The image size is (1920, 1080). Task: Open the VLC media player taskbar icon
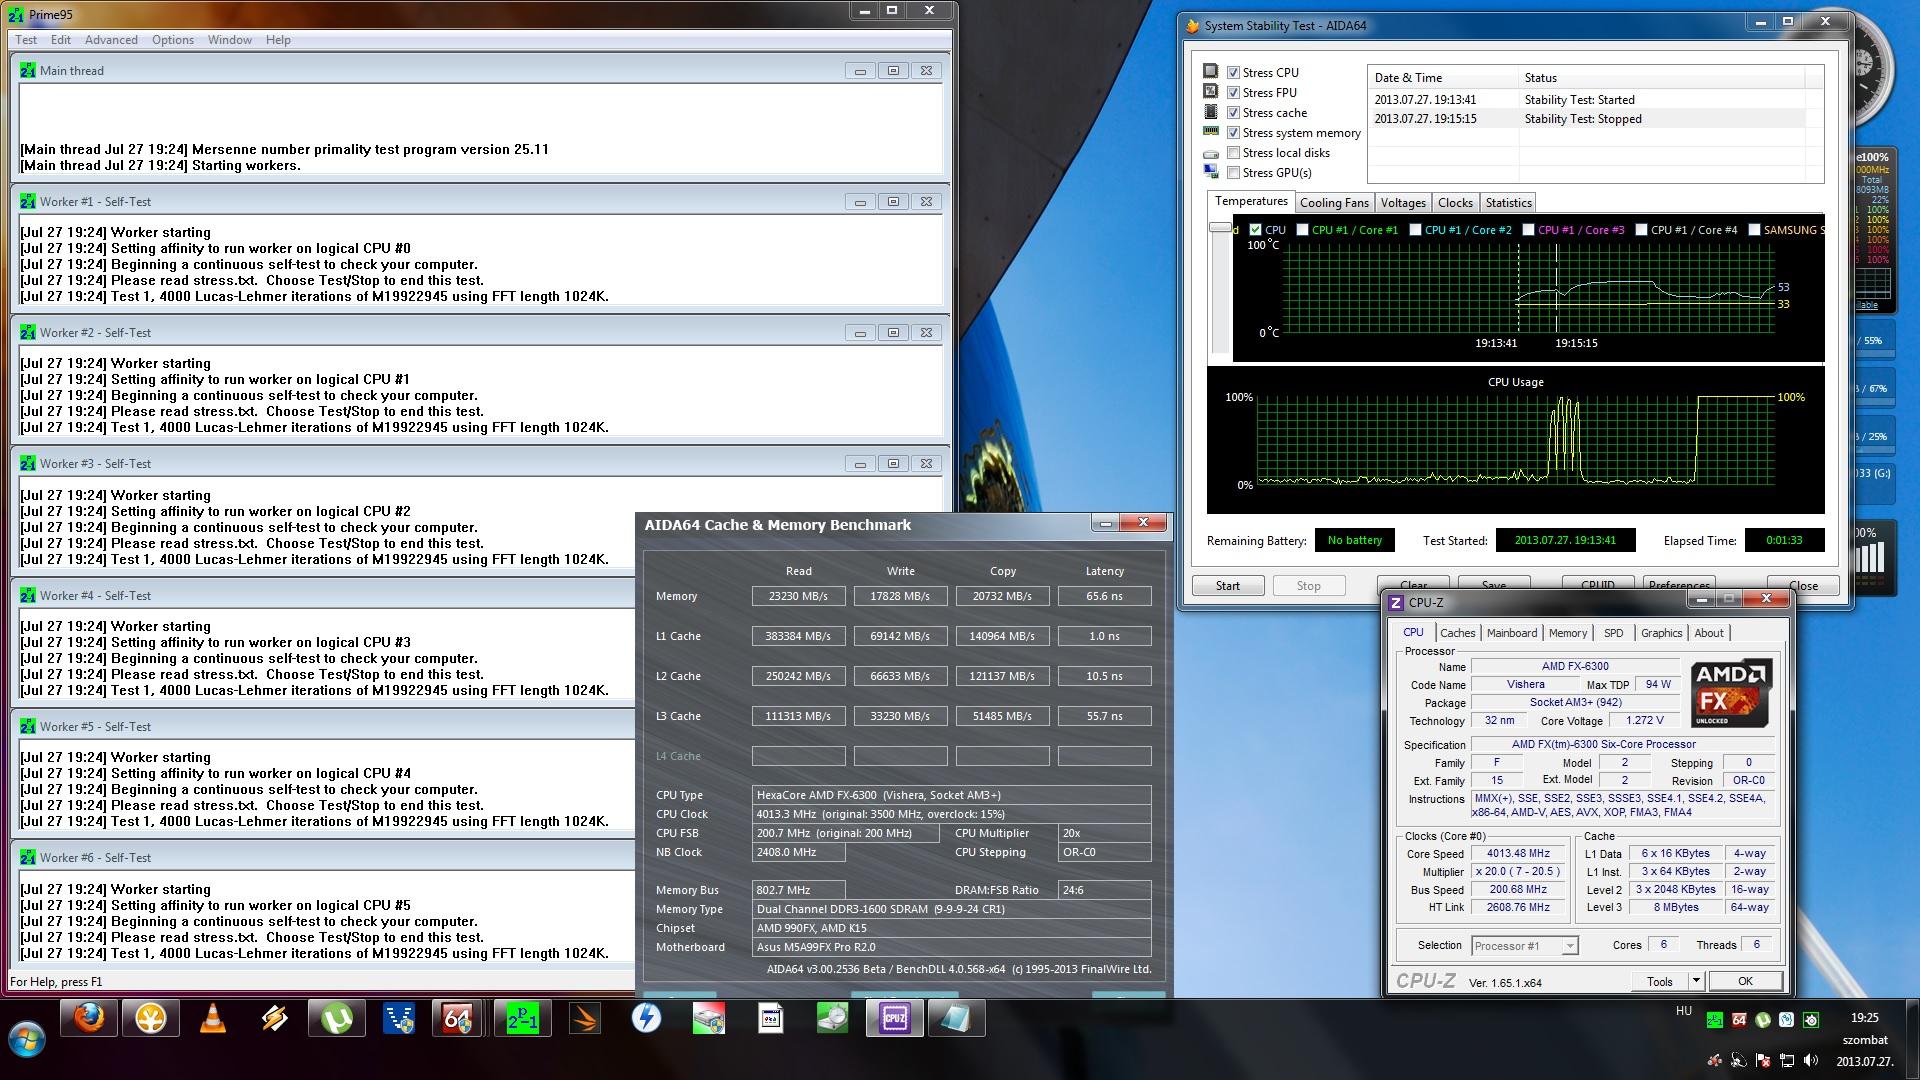(x=212, y=1019)
